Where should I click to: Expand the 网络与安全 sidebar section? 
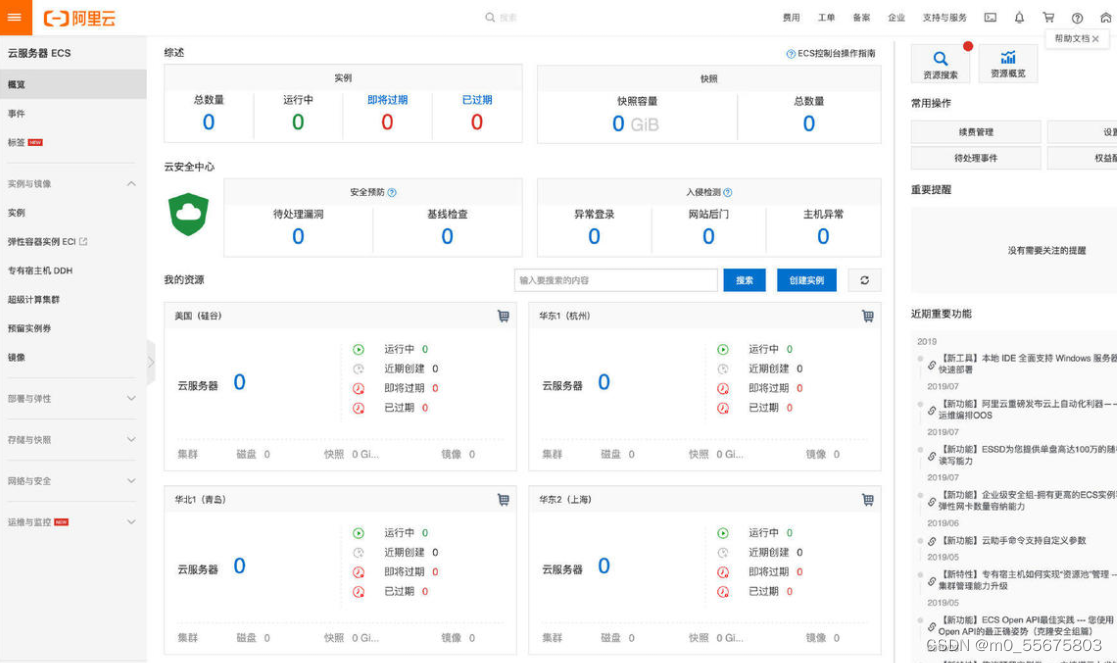(x=131, y=481)
